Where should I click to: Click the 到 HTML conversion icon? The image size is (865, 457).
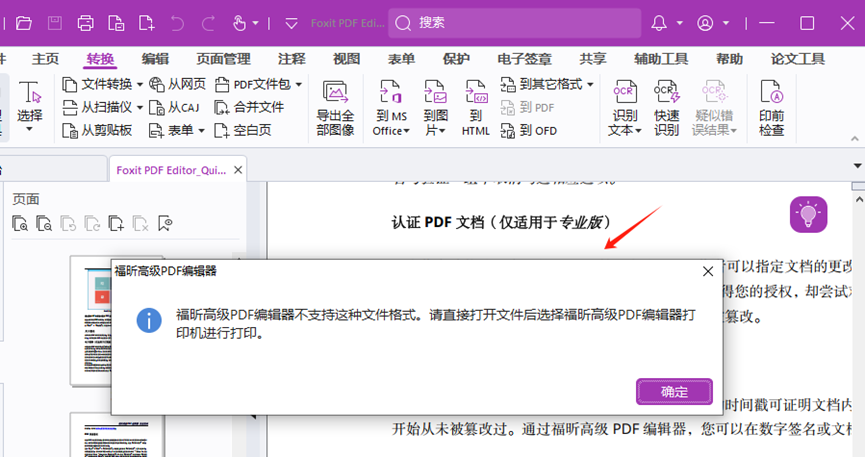(476, 108)
